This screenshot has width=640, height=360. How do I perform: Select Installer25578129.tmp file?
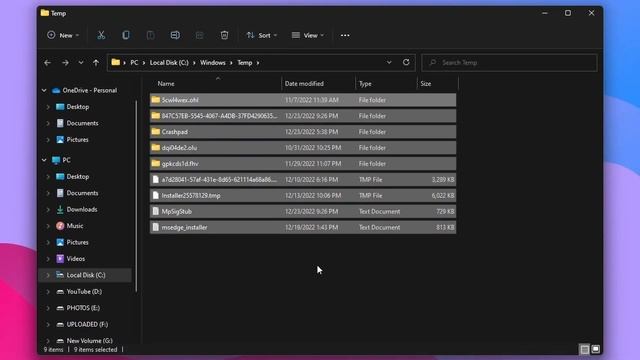pos(303,196)
